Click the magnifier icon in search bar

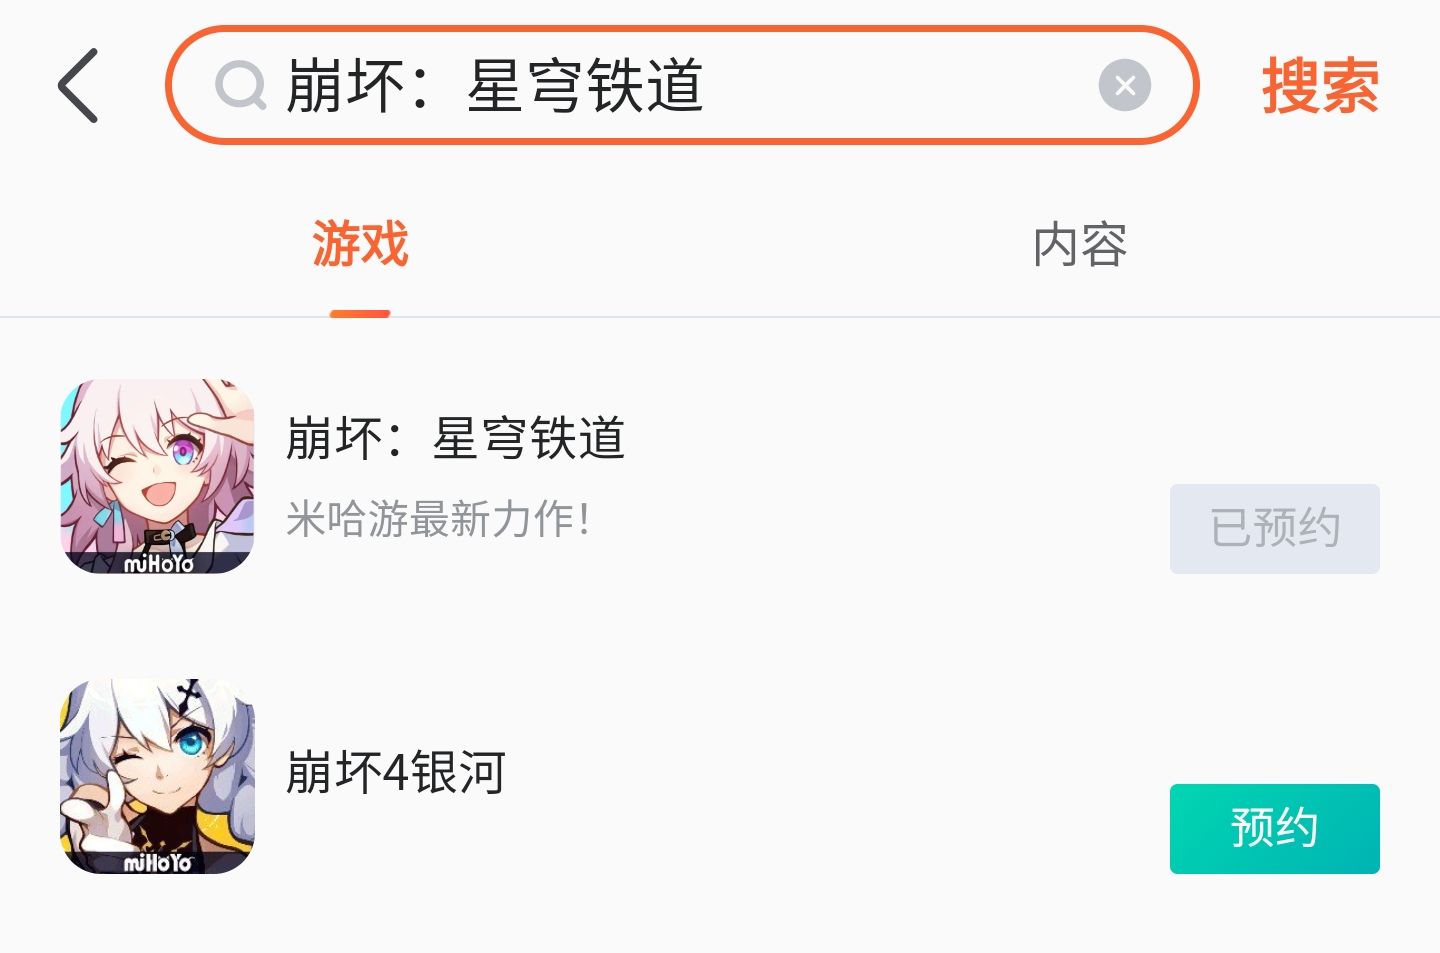pos(240,86)
